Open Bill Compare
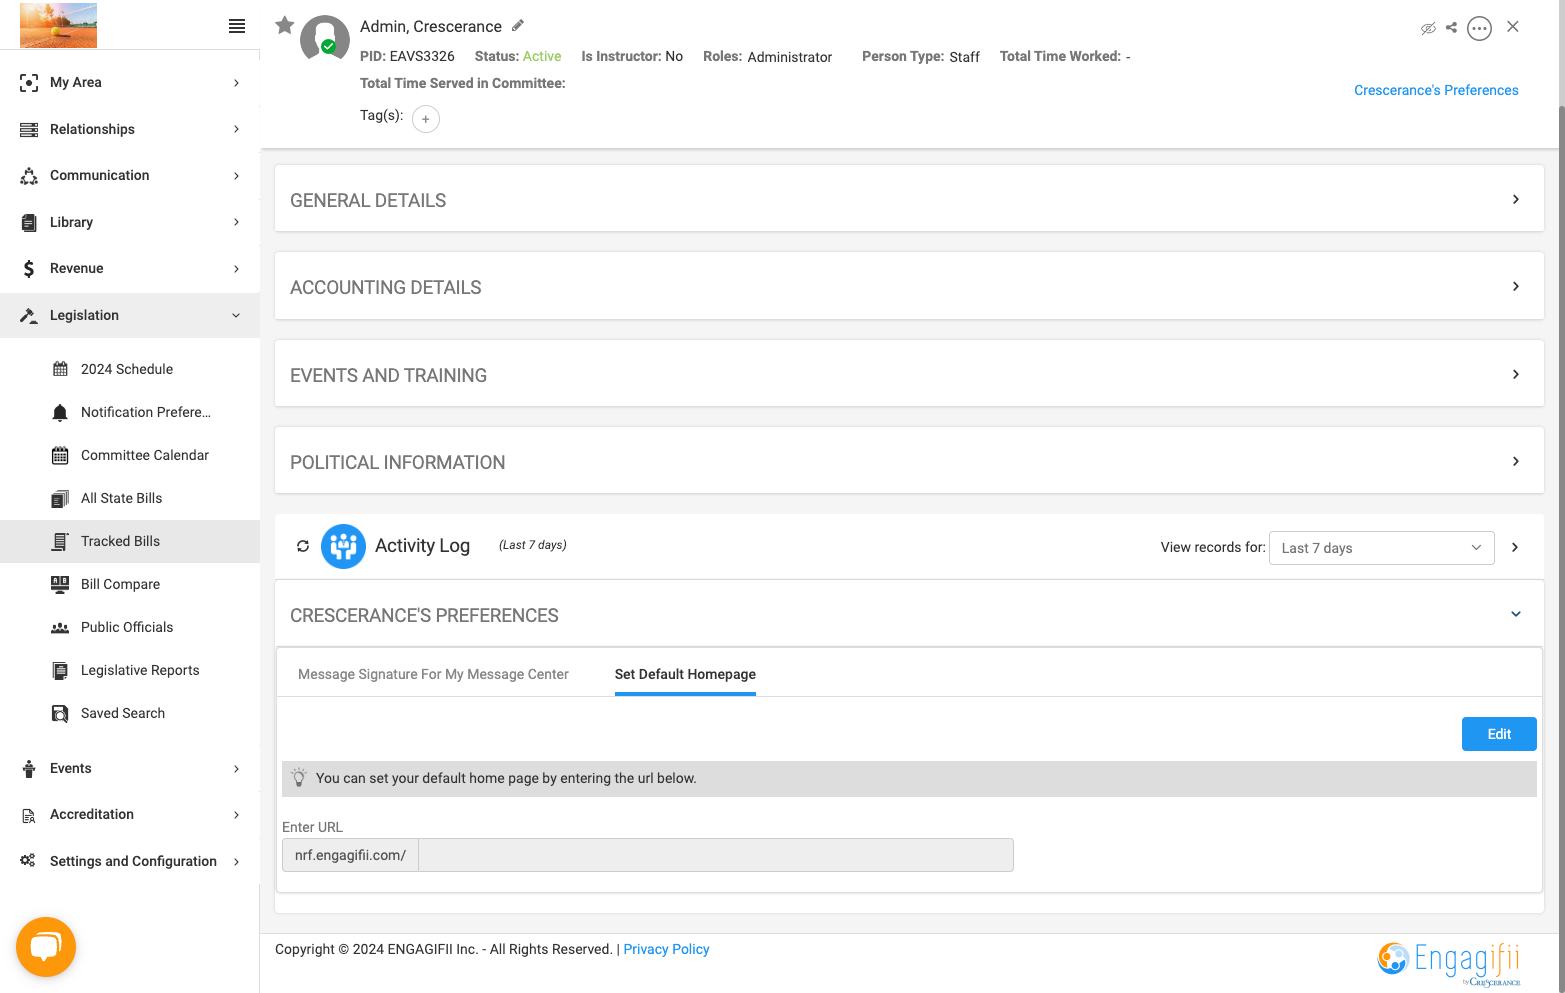The width and height of the screenshot is (1565, 993). (x=130, y=584)
